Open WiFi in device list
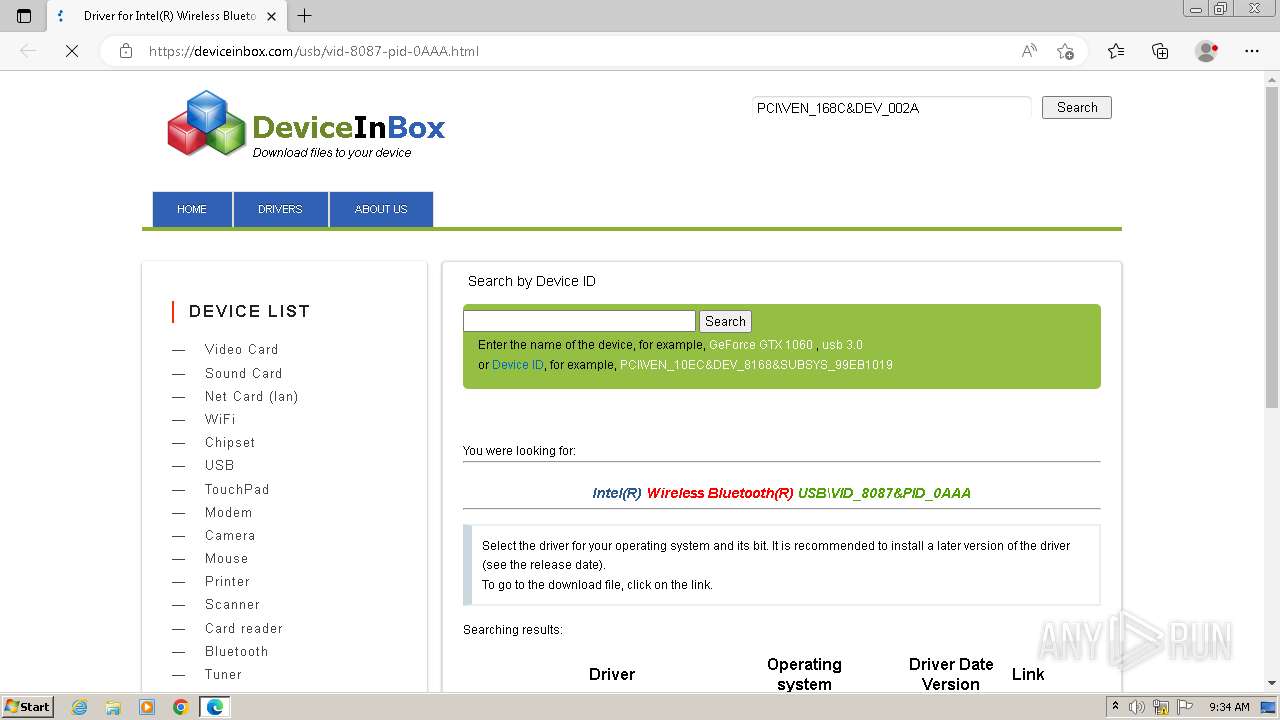This screenshot has height=720, width=1280. click(x=220, y=419)
